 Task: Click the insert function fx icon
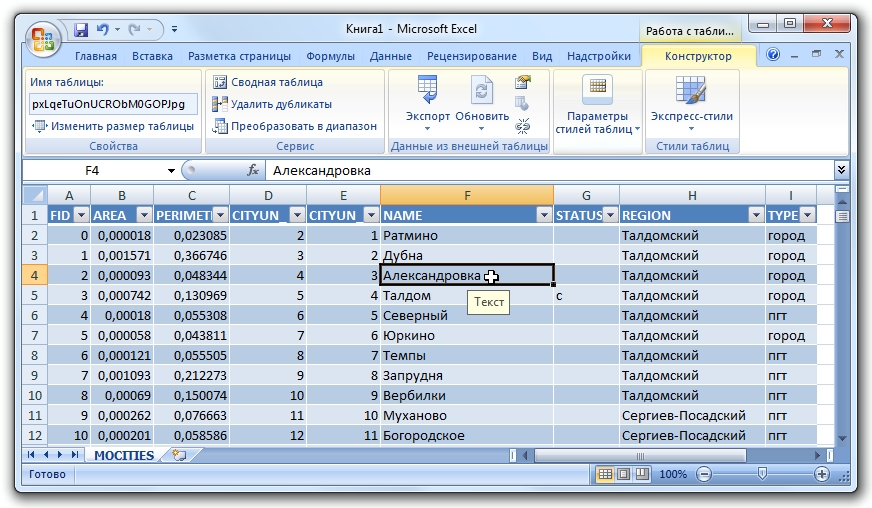(253, 170)
